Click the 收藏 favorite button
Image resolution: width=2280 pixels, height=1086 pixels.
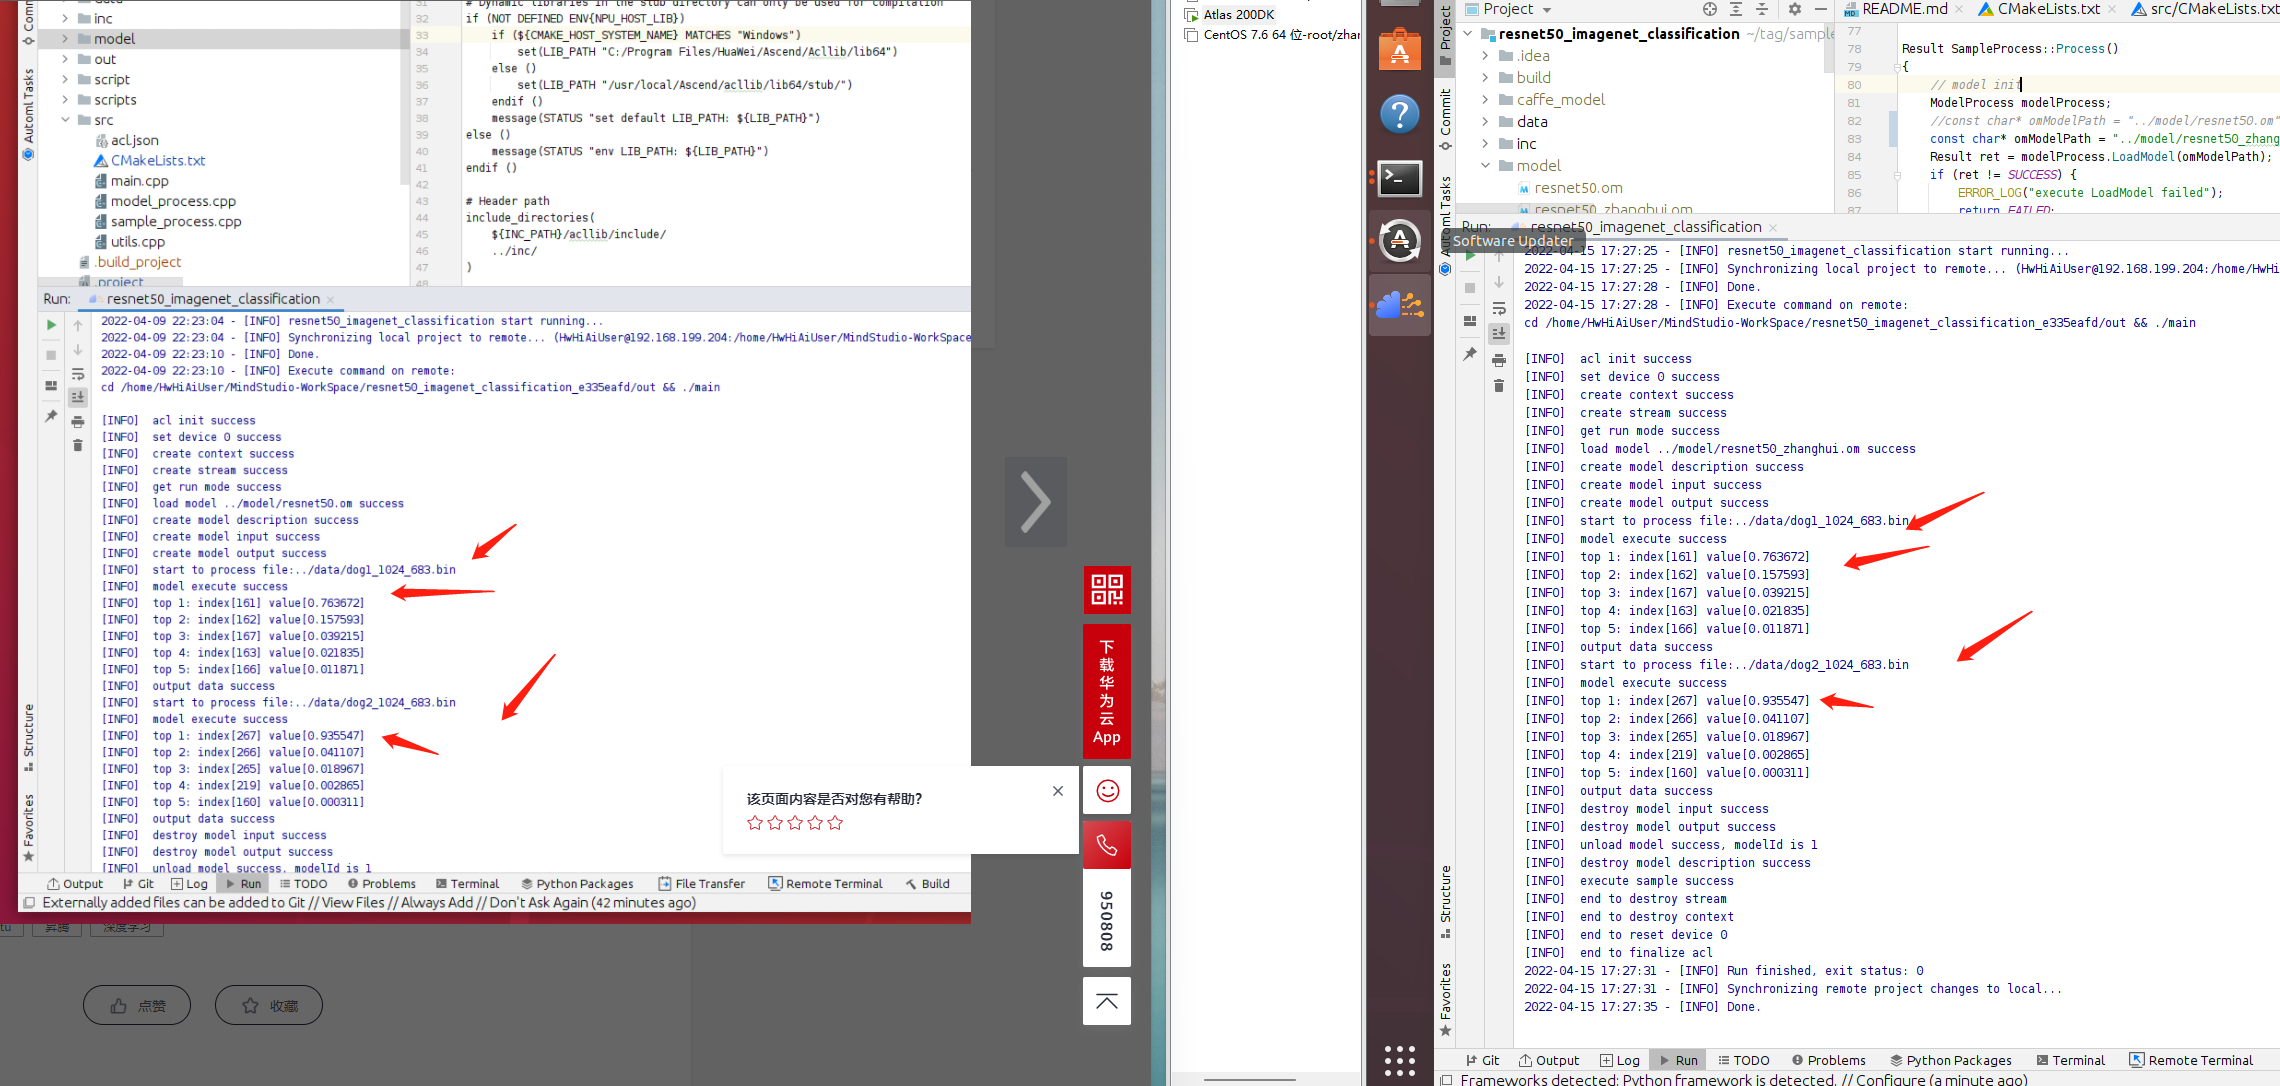[x=269, y=1006]
